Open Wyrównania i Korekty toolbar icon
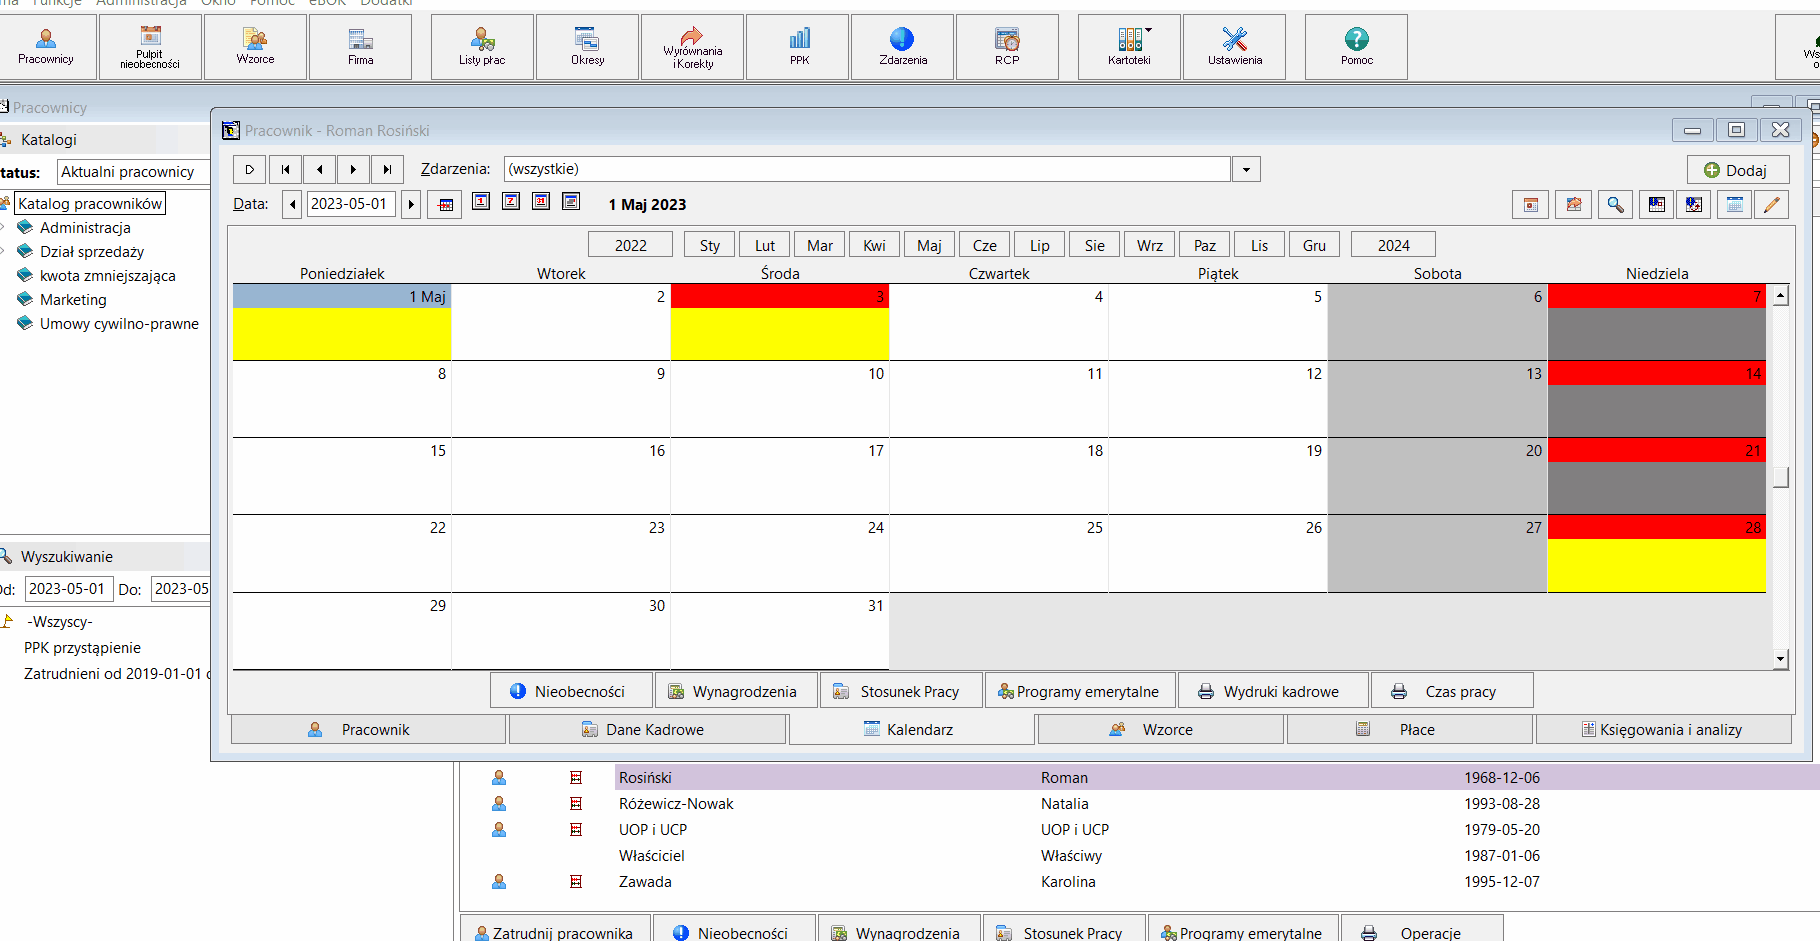 click(693, 47)
